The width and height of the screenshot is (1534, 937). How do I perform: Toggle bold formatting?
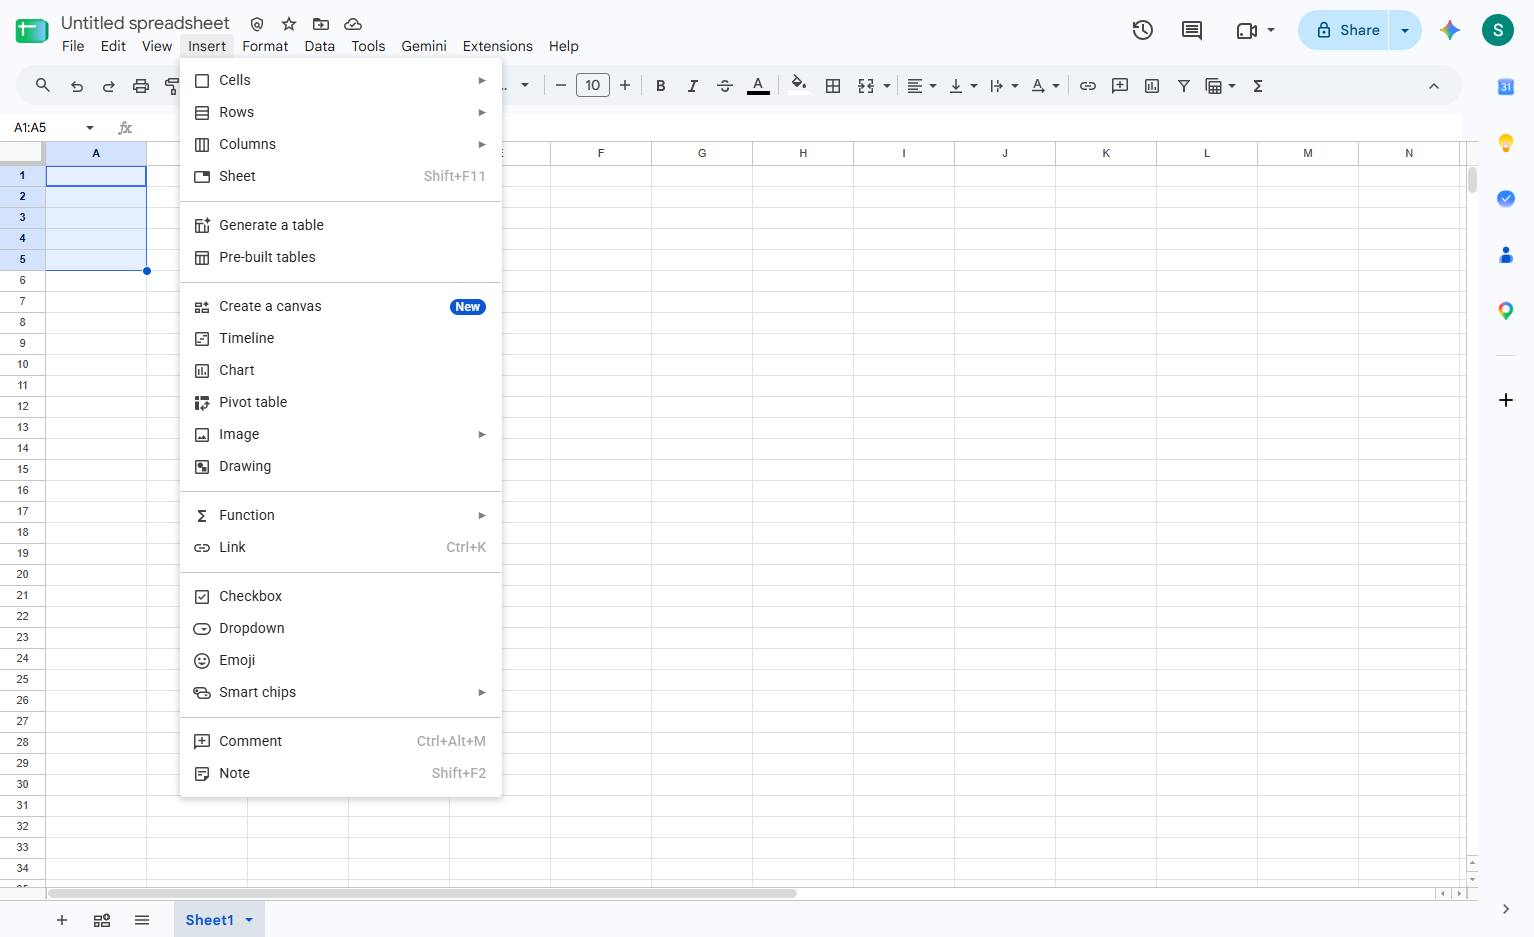[x=660, y=86]
